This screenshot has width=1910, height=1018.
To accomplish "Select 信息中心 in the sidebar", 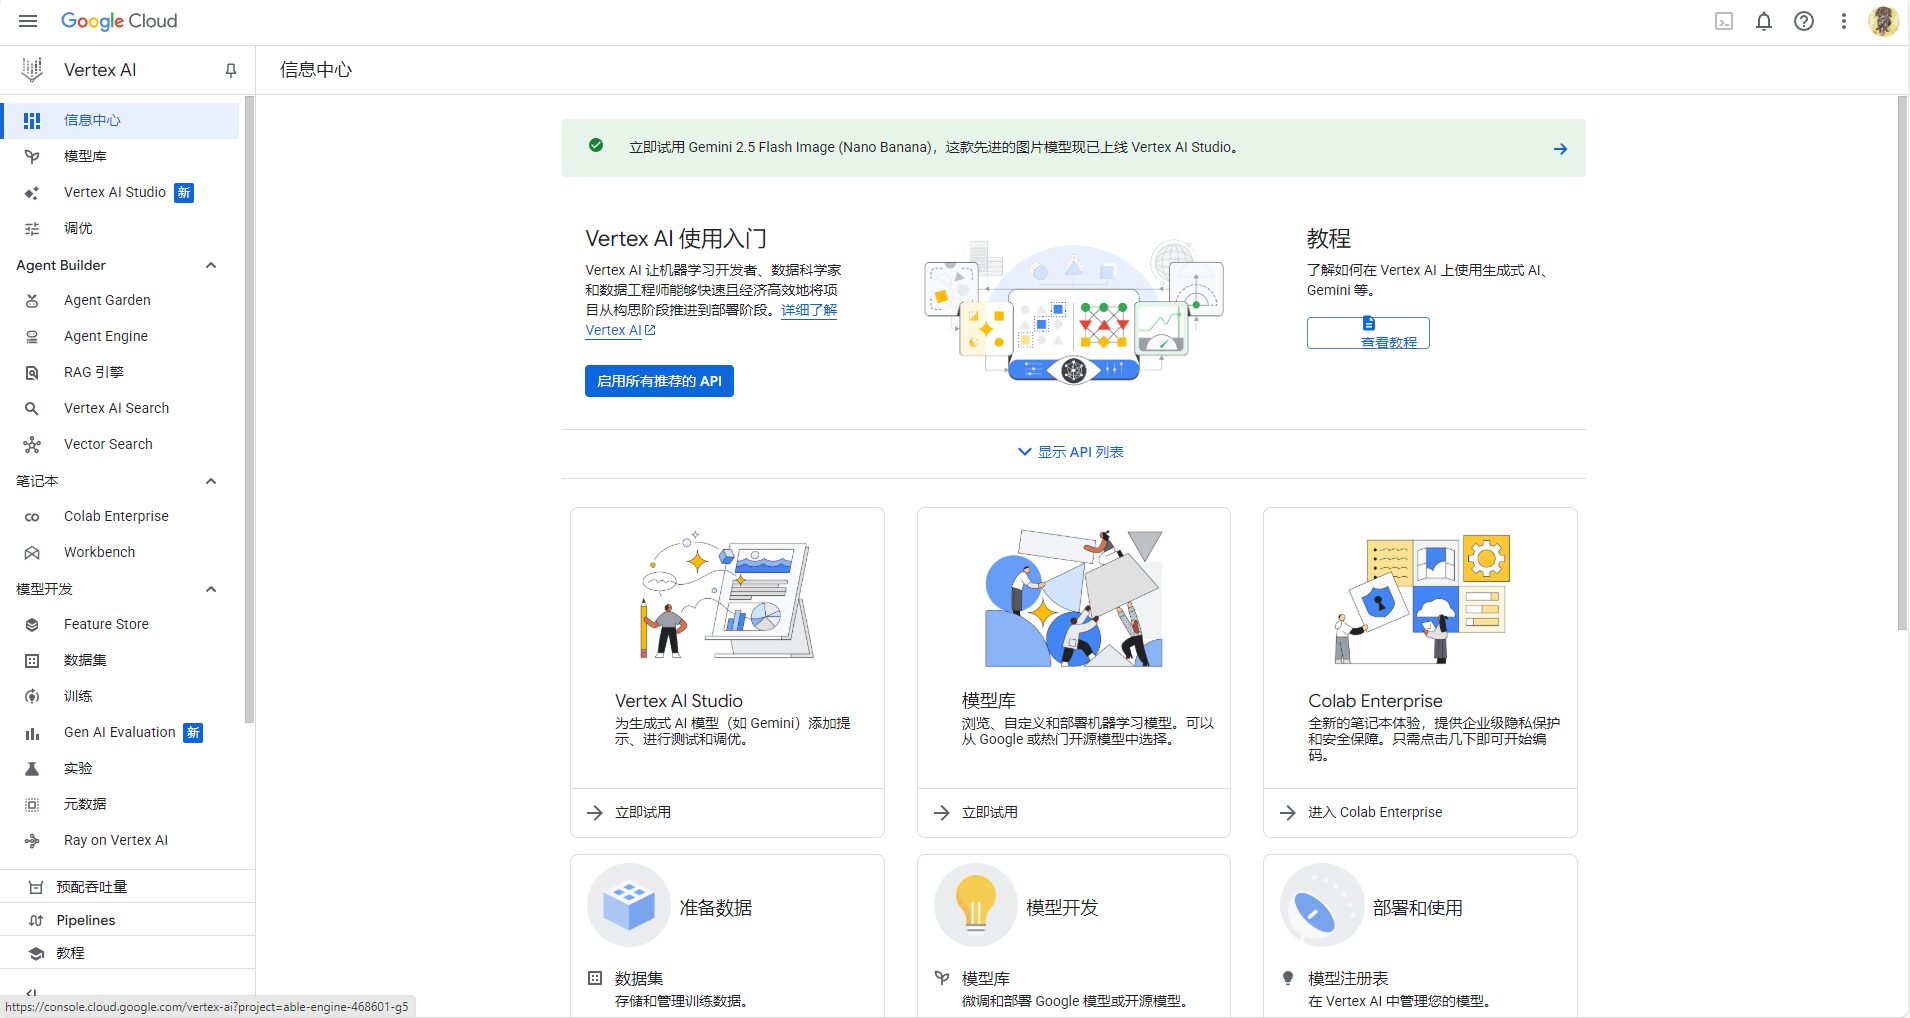I will click(x=120, y=120).
